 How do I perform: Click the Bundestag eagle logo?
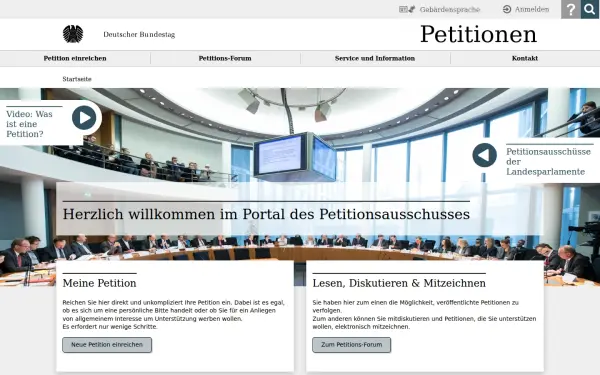pos(73,34)
